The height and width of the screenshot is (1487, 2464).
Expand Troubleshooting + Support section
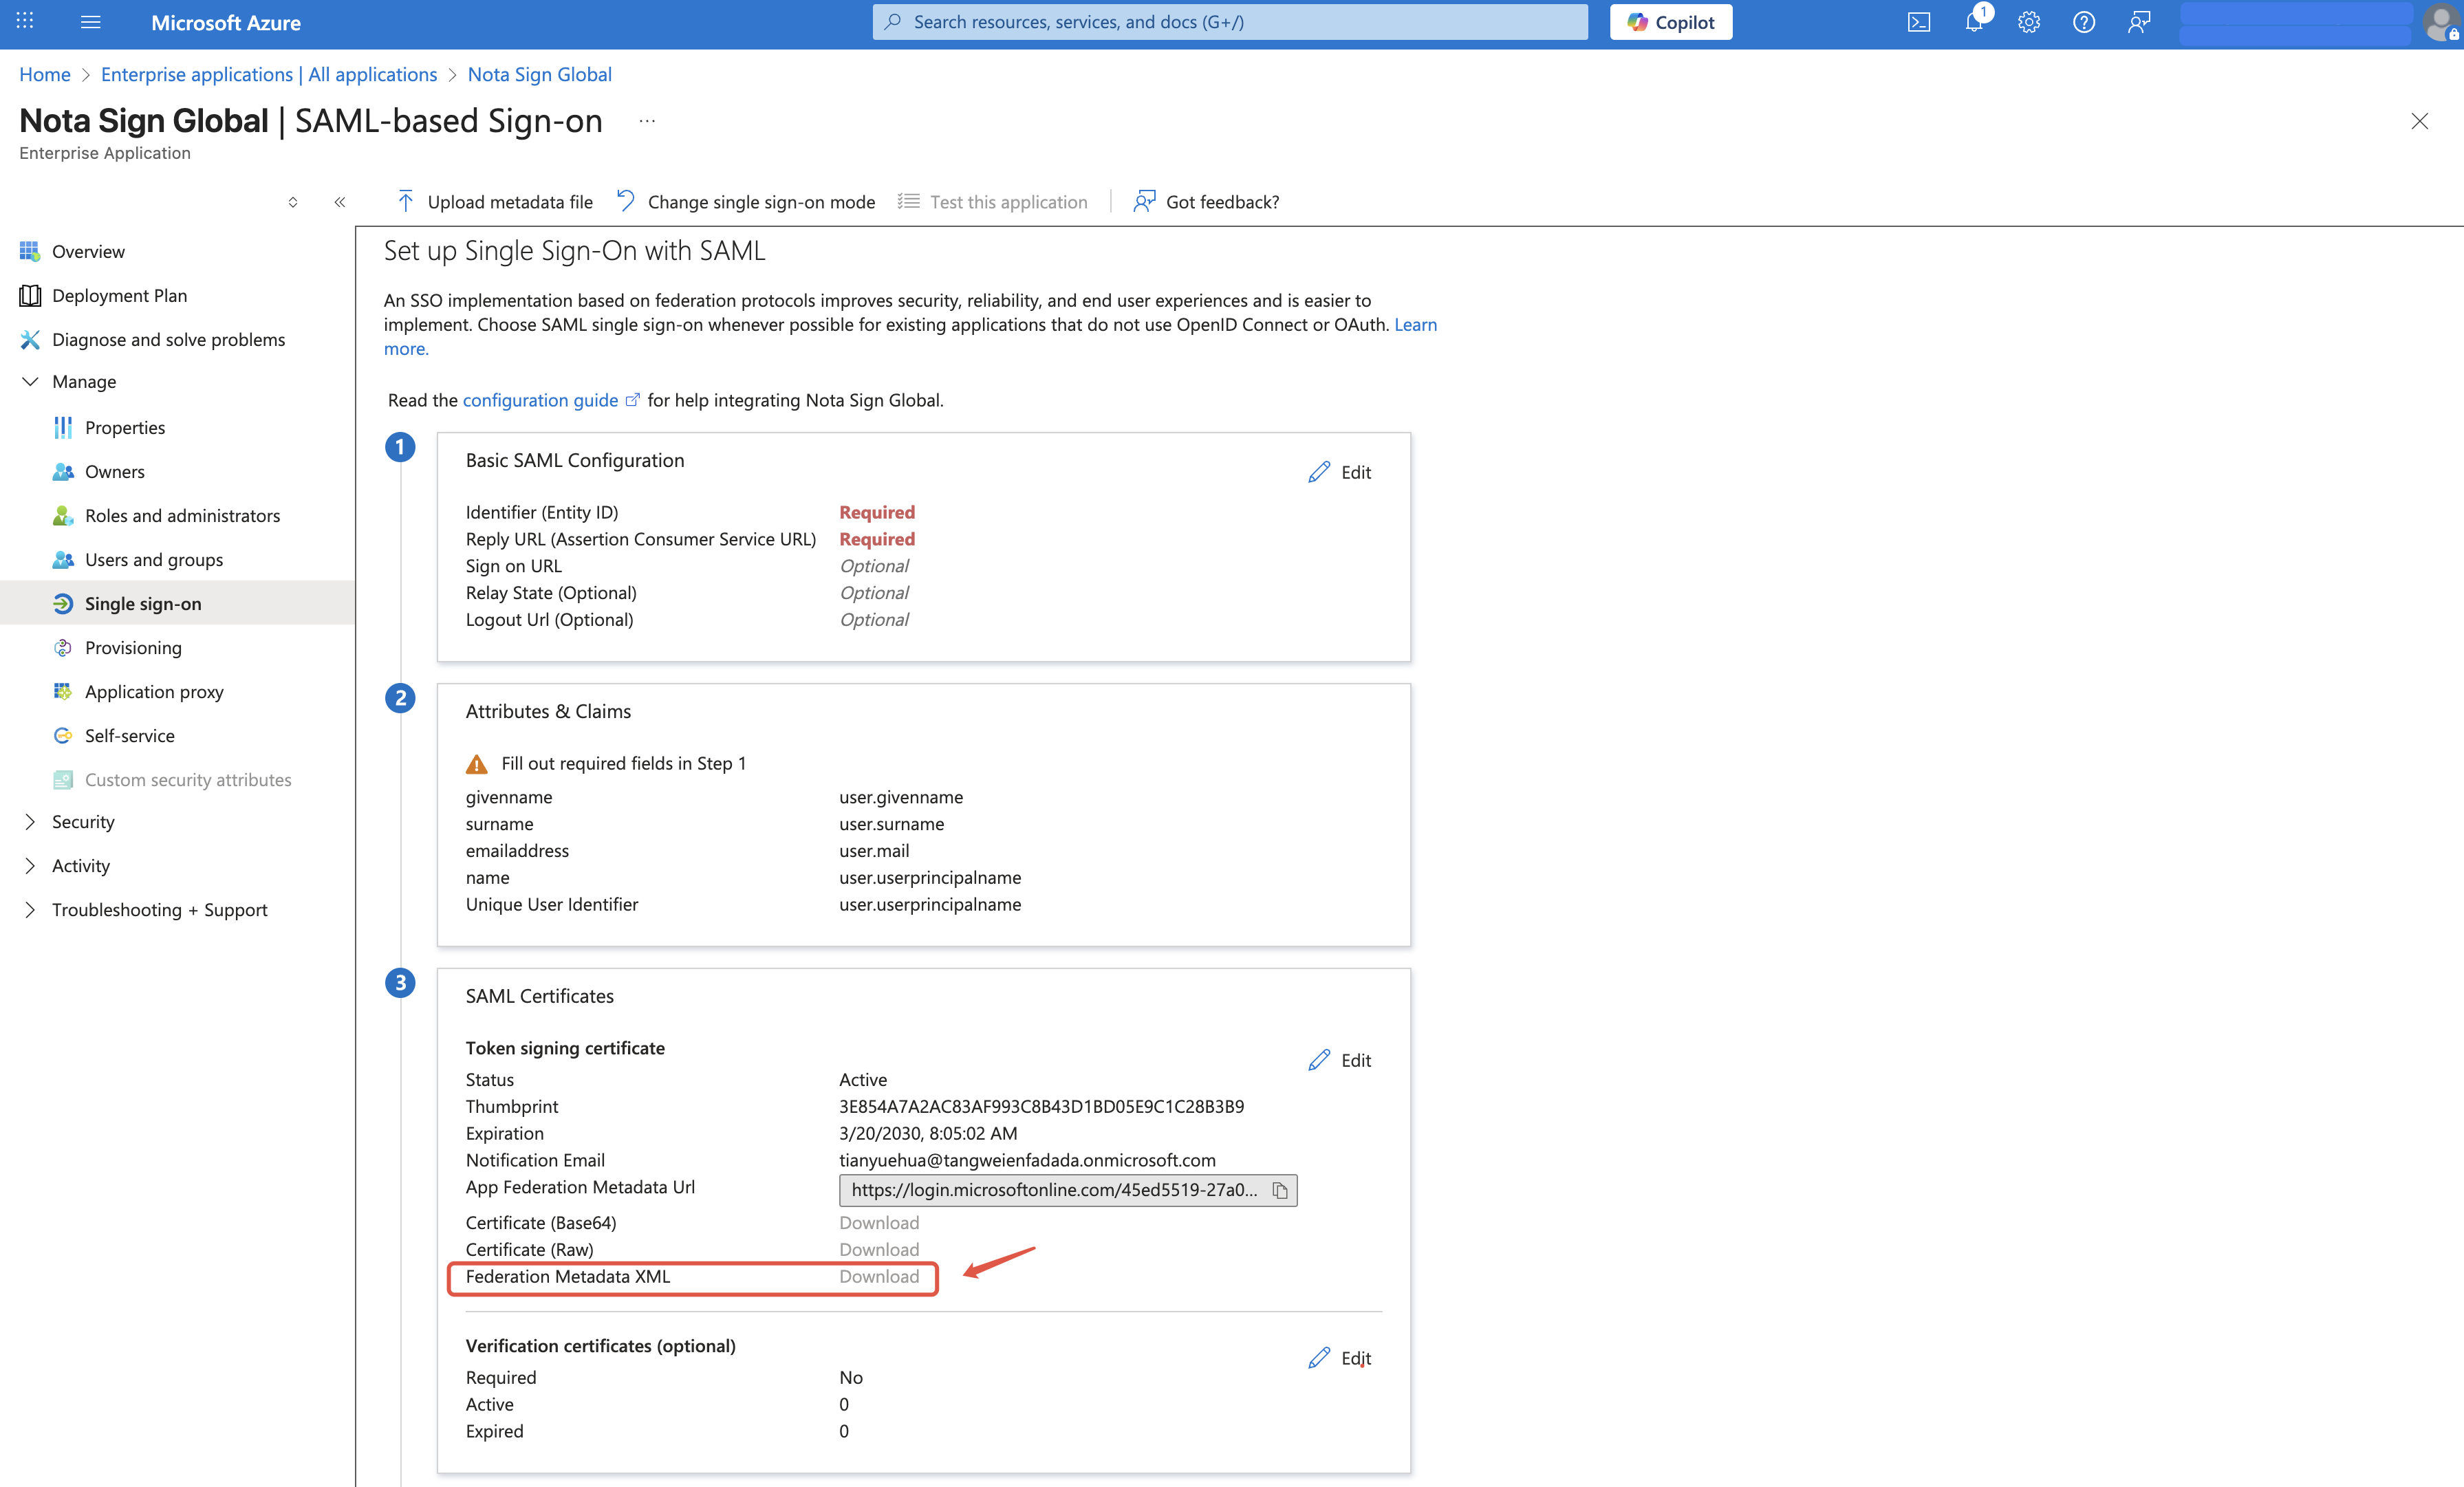coord(30,909)
